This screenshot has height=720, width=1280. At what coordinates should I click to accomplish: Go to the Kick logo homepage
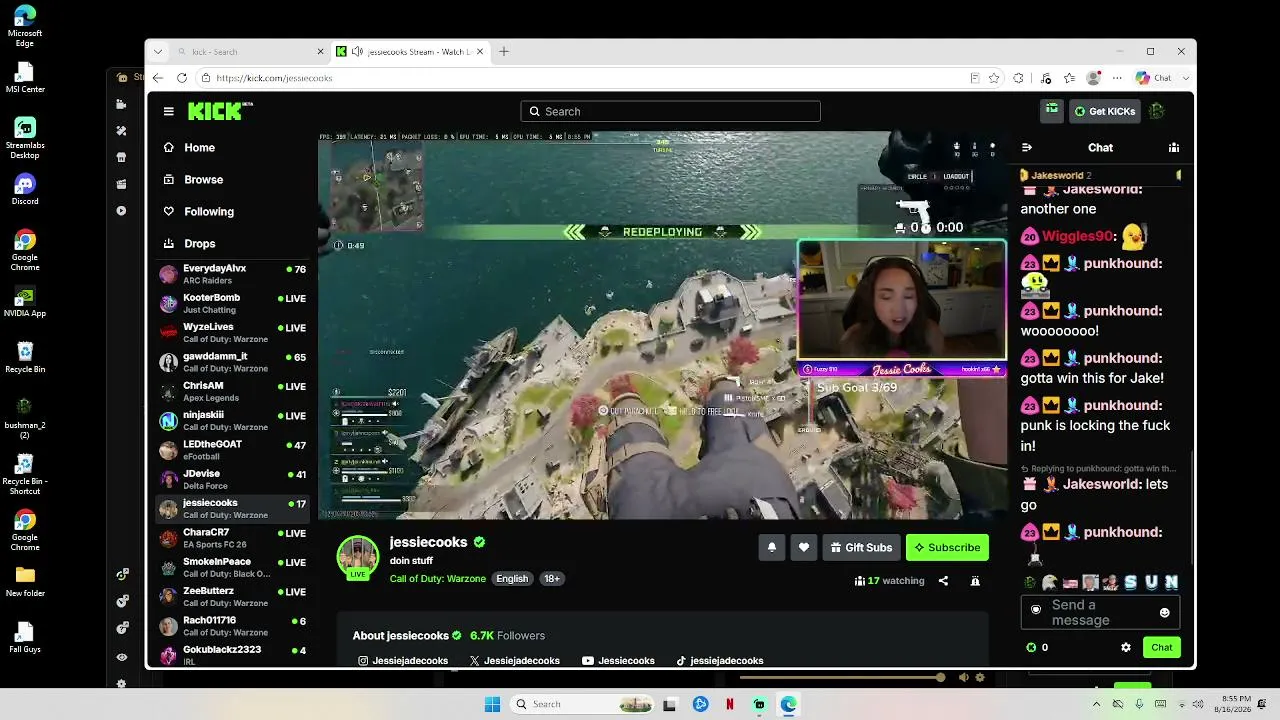(x=220, y=111)
